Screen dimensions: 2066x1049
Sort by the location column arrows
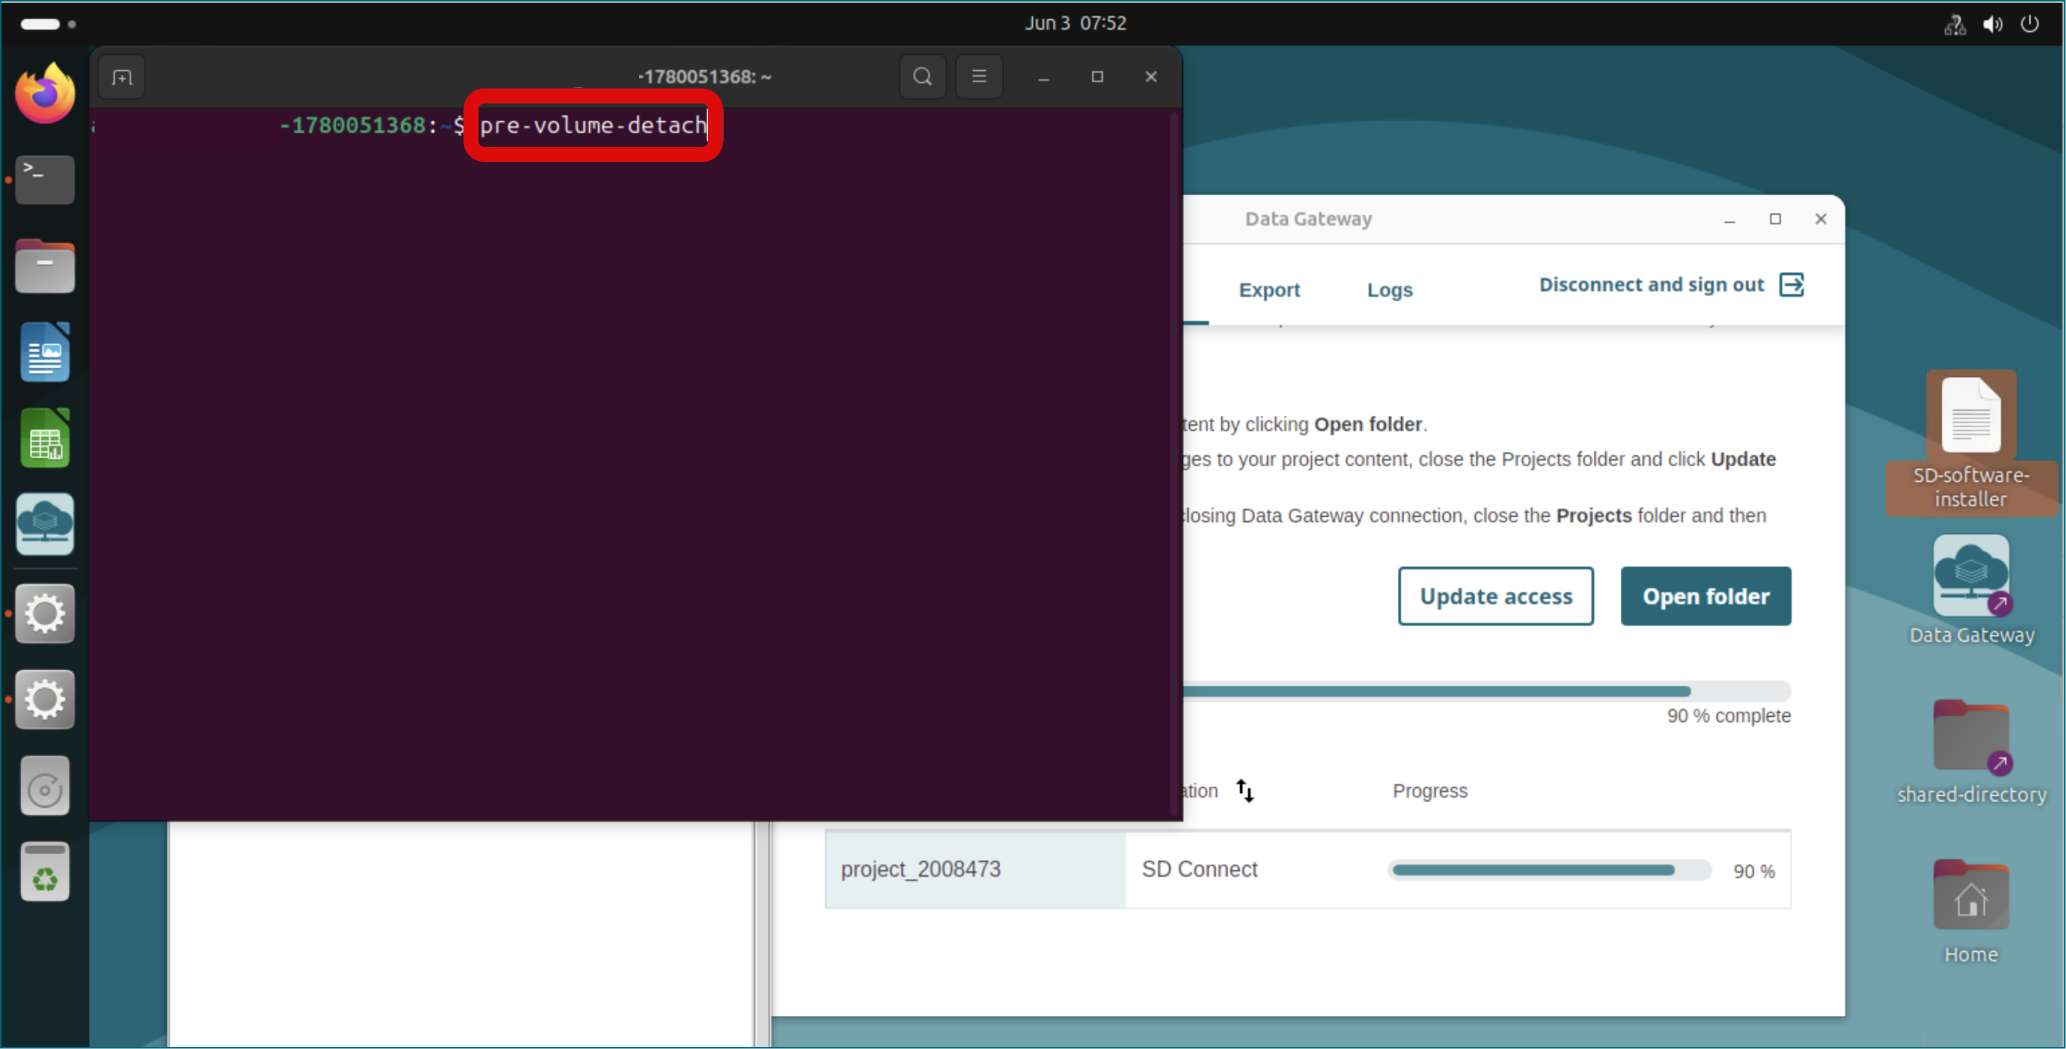pyautogui.click(x=1245, y=791)
